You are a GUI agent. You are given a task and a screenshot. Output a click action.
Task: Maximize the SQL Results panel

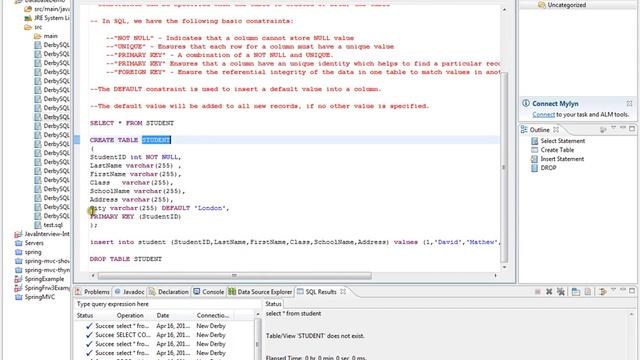tap(632, 291)
